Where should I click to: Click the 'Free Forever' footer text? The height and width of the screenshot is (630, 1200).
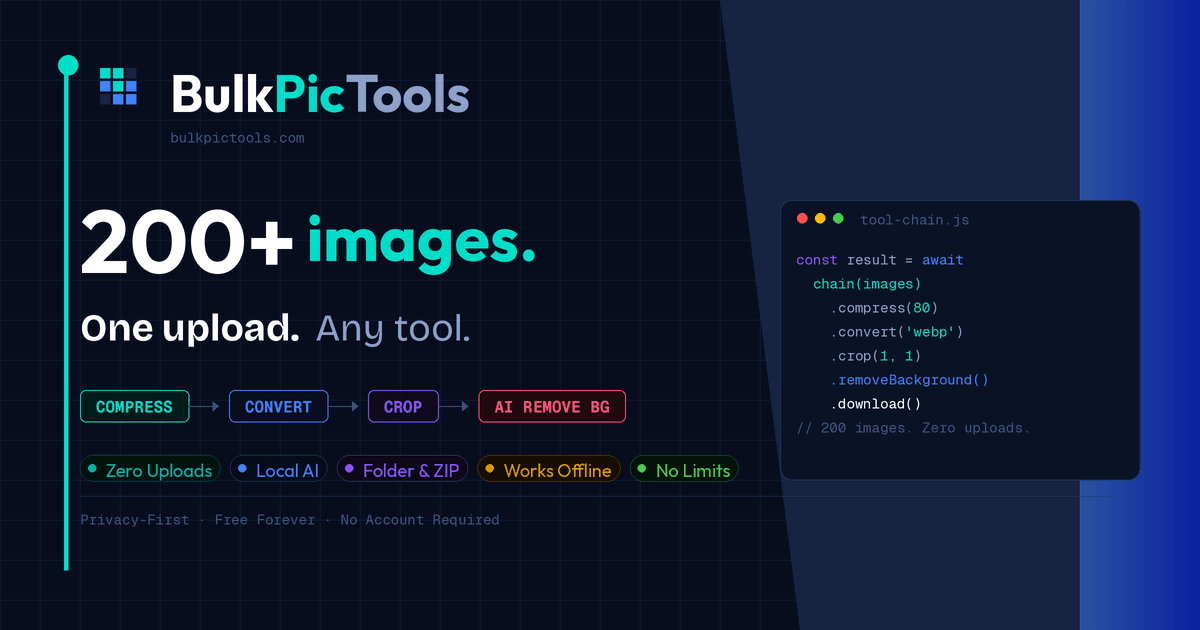pos(264,520)
